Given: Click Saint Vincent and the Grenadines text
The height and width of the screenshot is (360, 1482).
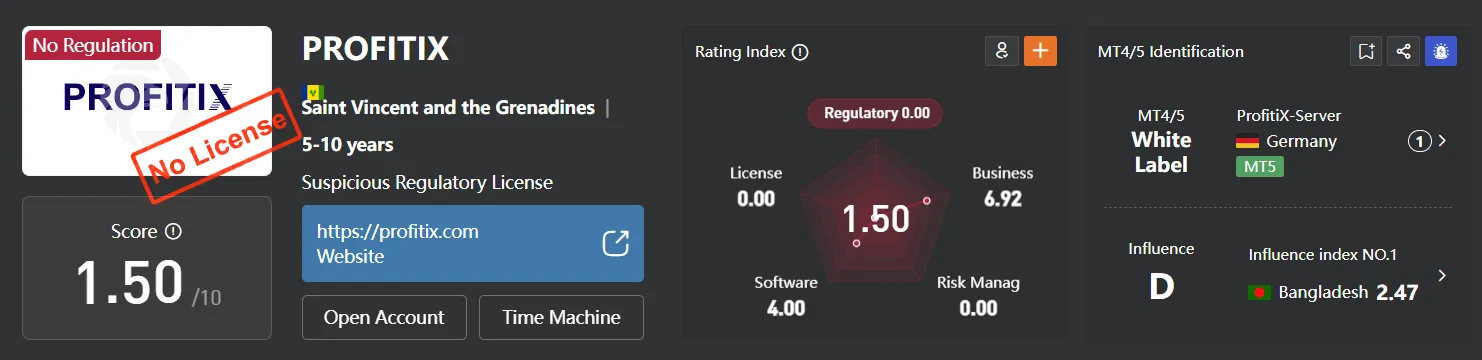Looking at the screenshot, I should tap(448, 107).
